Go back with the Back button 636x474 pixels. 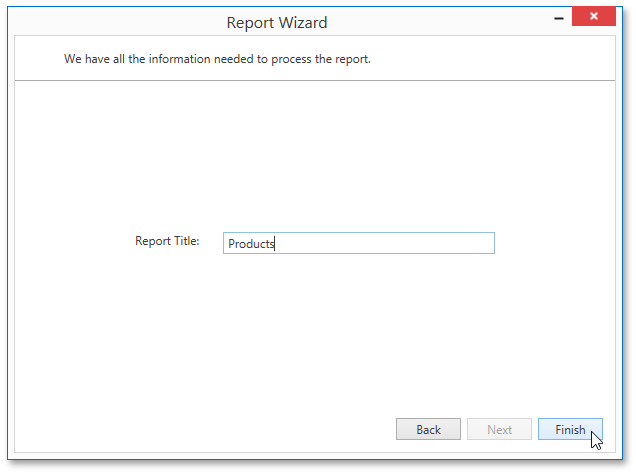pyautogui.click(x=428, y=429)
